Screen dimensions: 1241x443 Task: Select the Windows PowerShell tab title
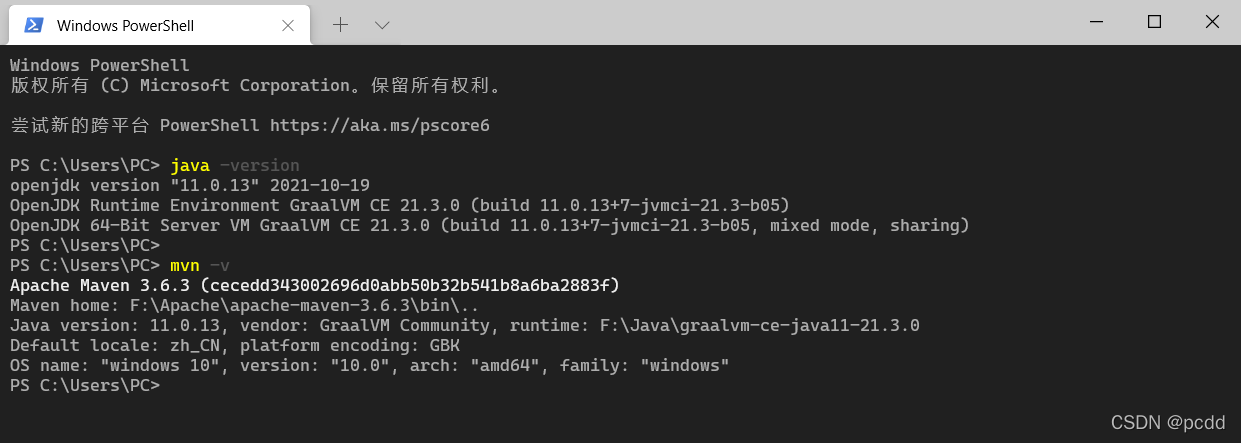click(x=125, y=25)
